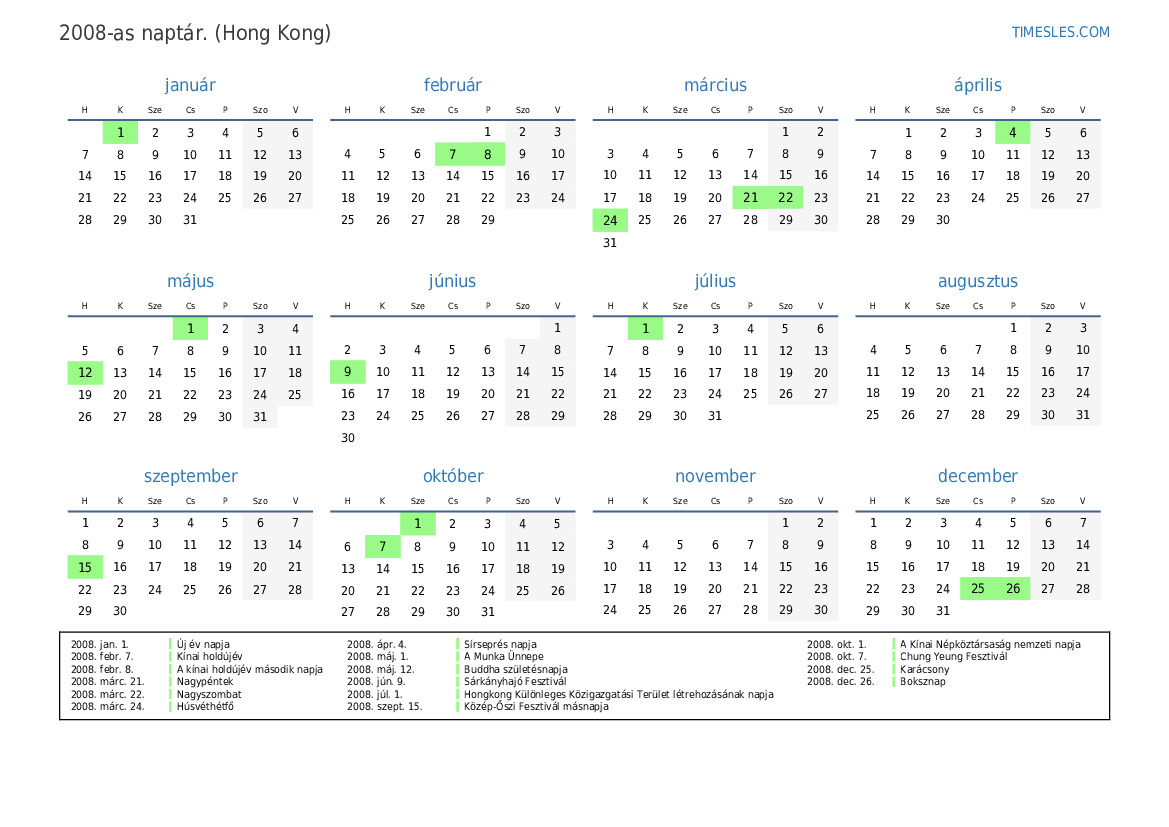Click highlighted December 25 holiday cell
The width and height of the screenshot is (1169, 827).
(977, 589)
